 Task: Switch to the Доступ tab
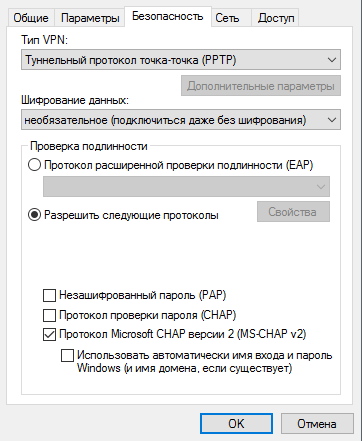pos(276,18)
